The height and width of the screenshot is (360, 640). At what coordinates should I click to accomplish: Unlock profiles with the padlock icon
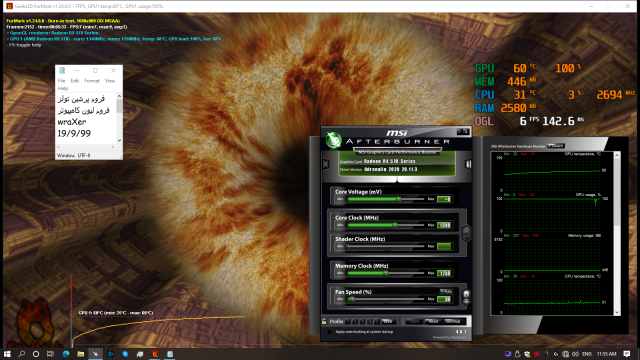pos(324,322)
